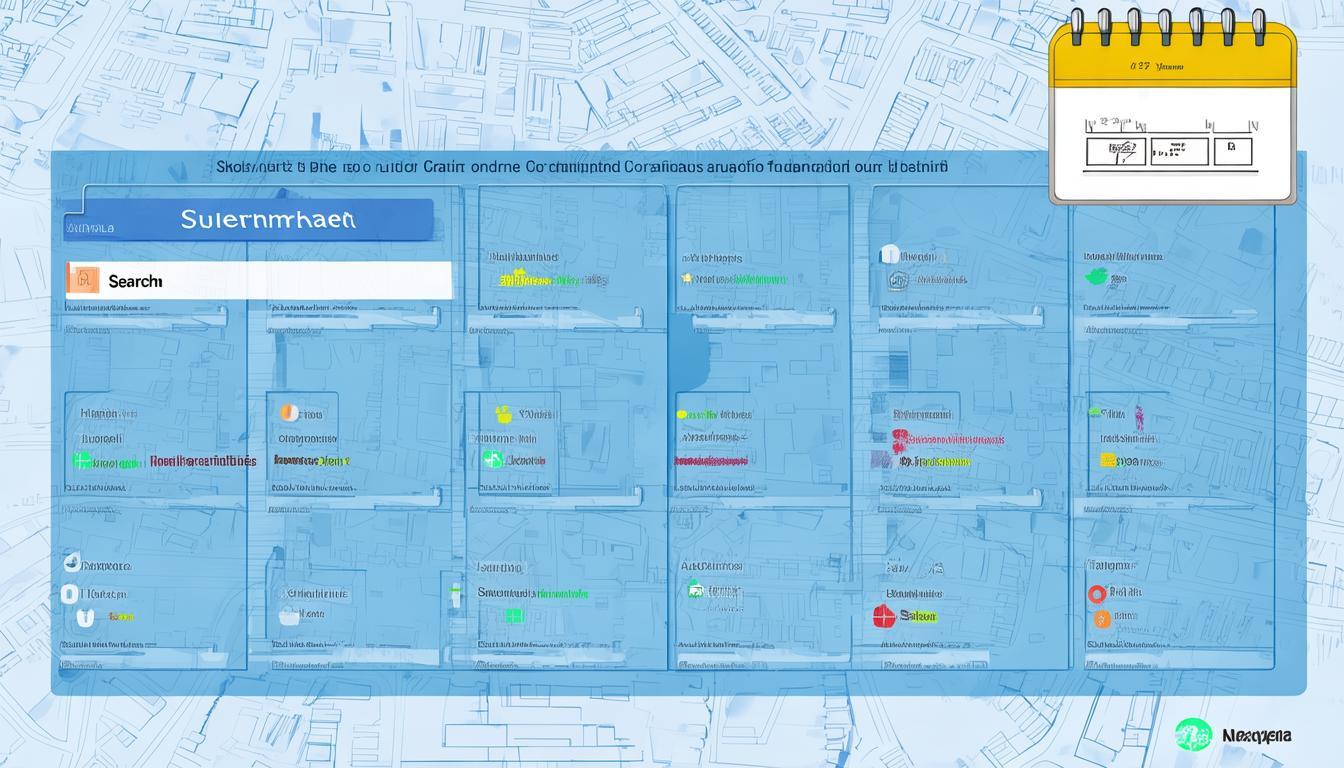Screen dimensions: 1344x768
Task: Select the red pentagon icon
Action: pos(883,616)
